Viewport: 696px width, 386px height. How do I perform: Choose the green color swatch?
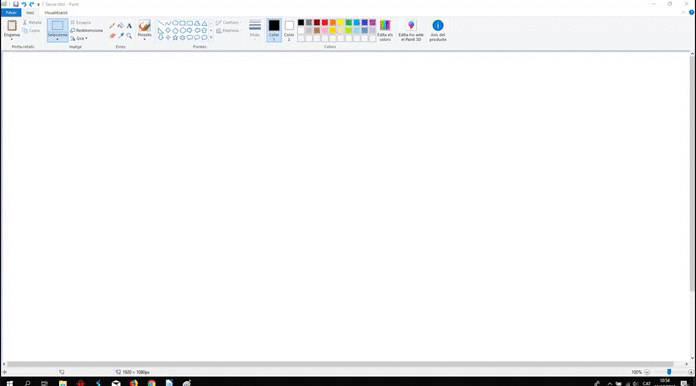349,23
